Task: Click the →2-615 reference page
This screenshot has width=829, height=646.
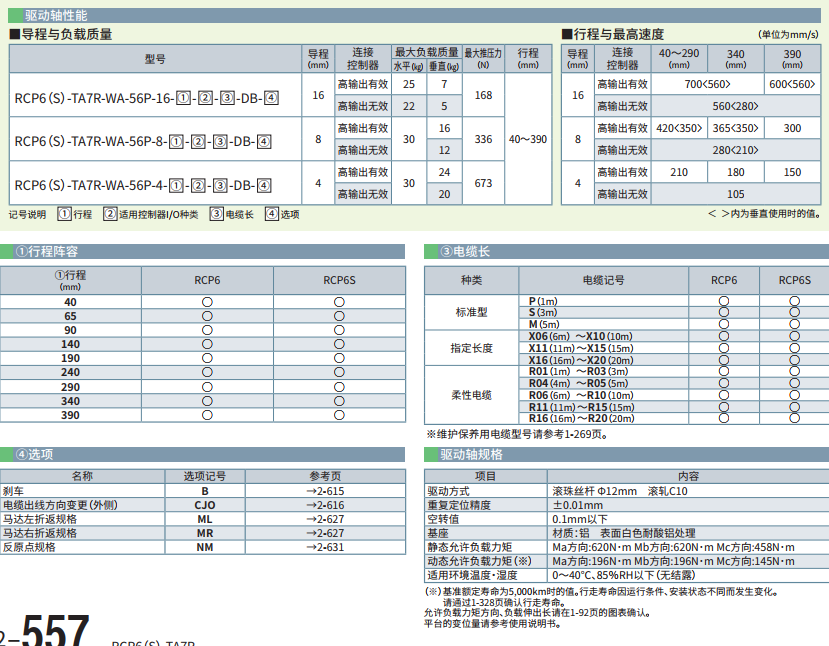Action: tap(325, 491)
